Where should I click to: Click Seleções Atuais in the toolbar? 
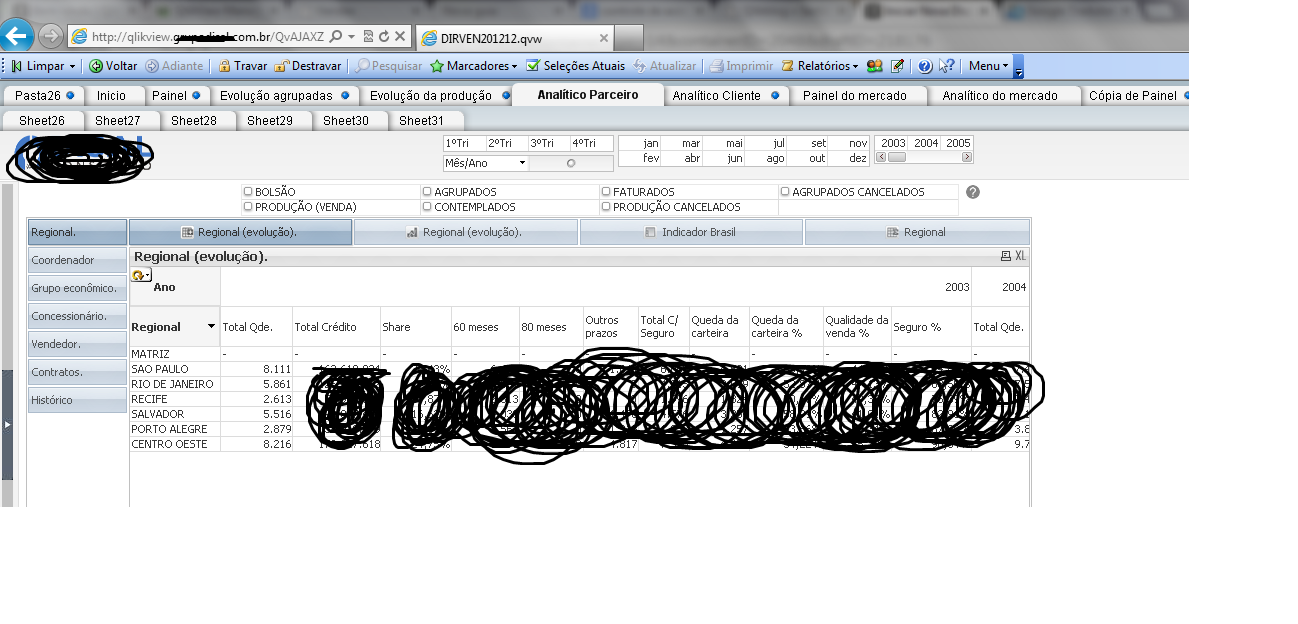pyautogui.click(x=576, y=66)
